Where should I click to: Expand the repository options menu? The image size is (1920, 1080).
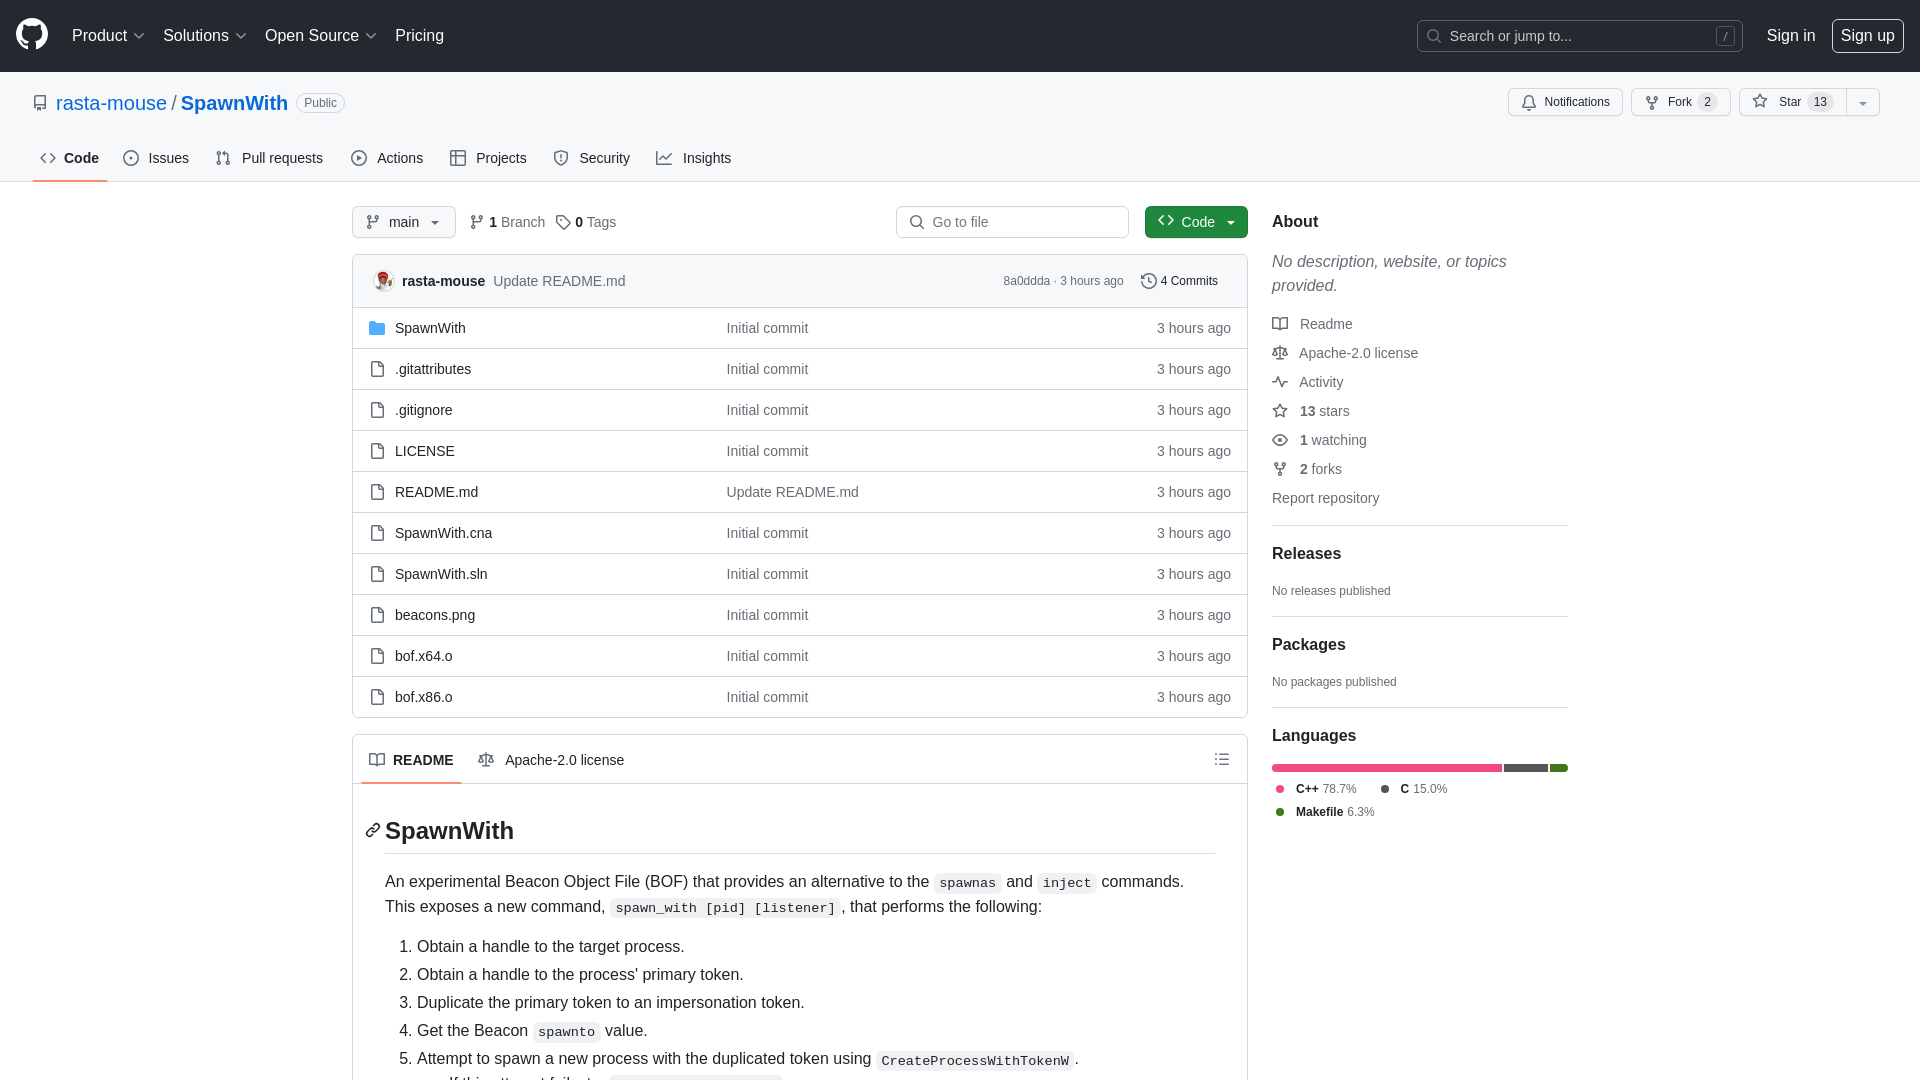tap(1863, 102)
